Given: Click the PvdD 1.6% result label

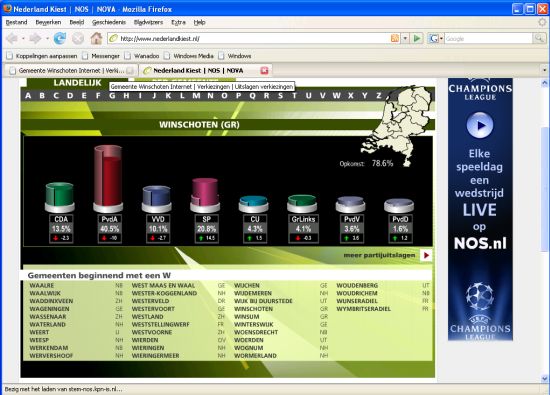Looking at the screenshot, I should [400, 229].
